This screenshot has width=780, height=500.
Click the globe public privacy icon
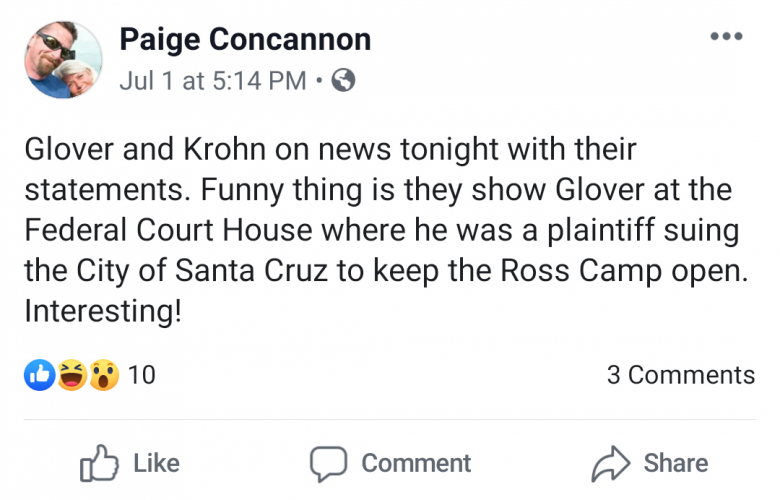343,81
